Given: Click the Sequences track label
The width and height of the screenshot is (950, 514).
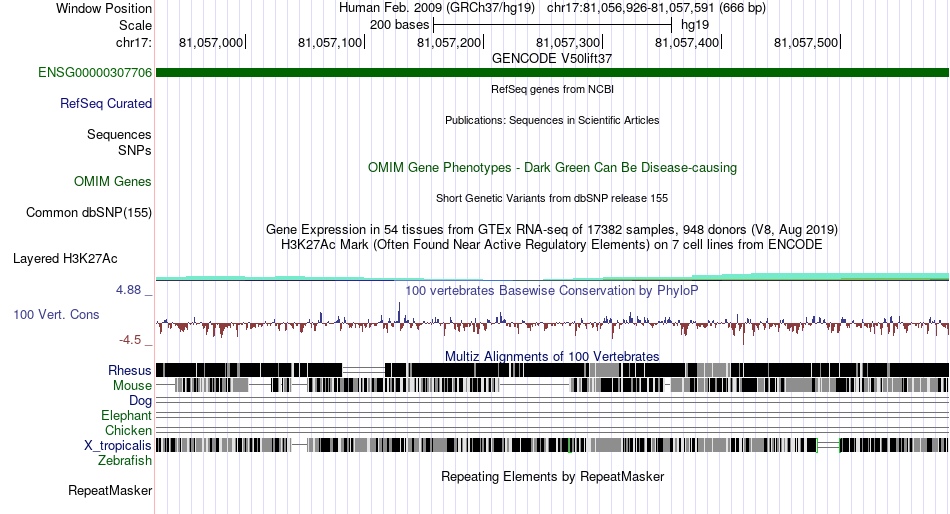Looking at the screenshot, I should pos(119,135).
